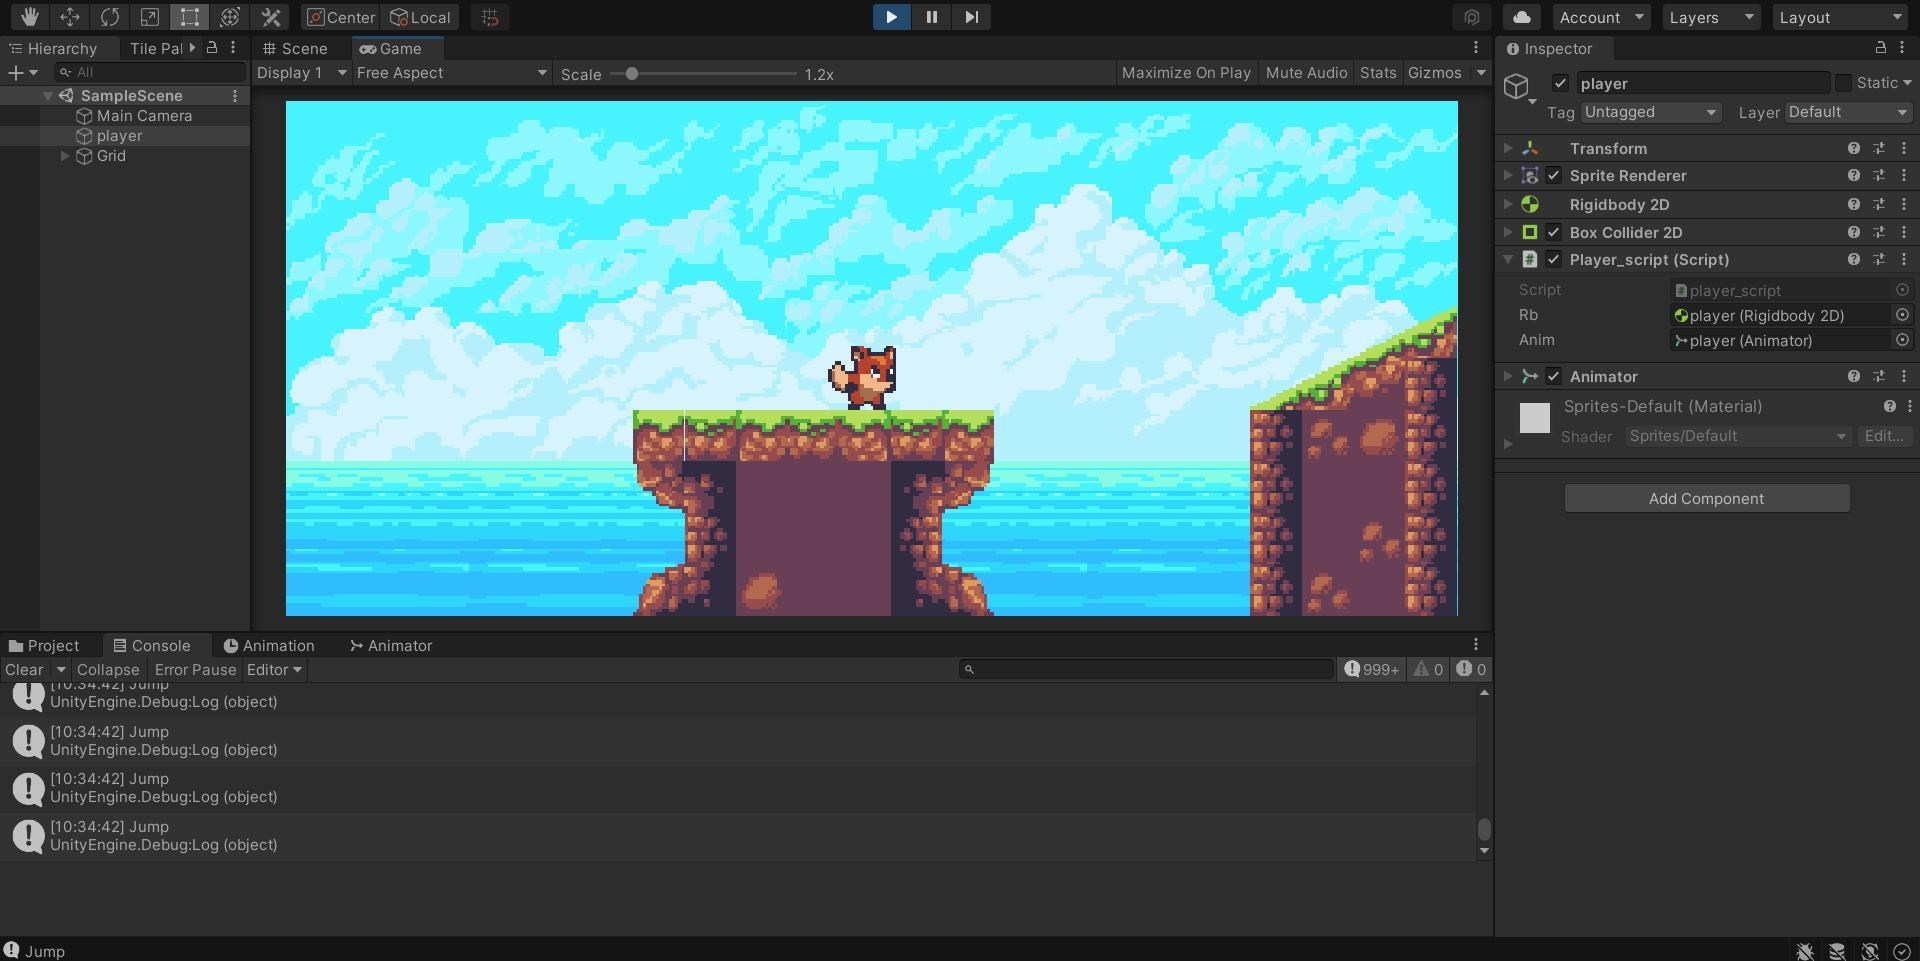
Task: Toggle Error Pause in the Console
Action: [195, 670]
